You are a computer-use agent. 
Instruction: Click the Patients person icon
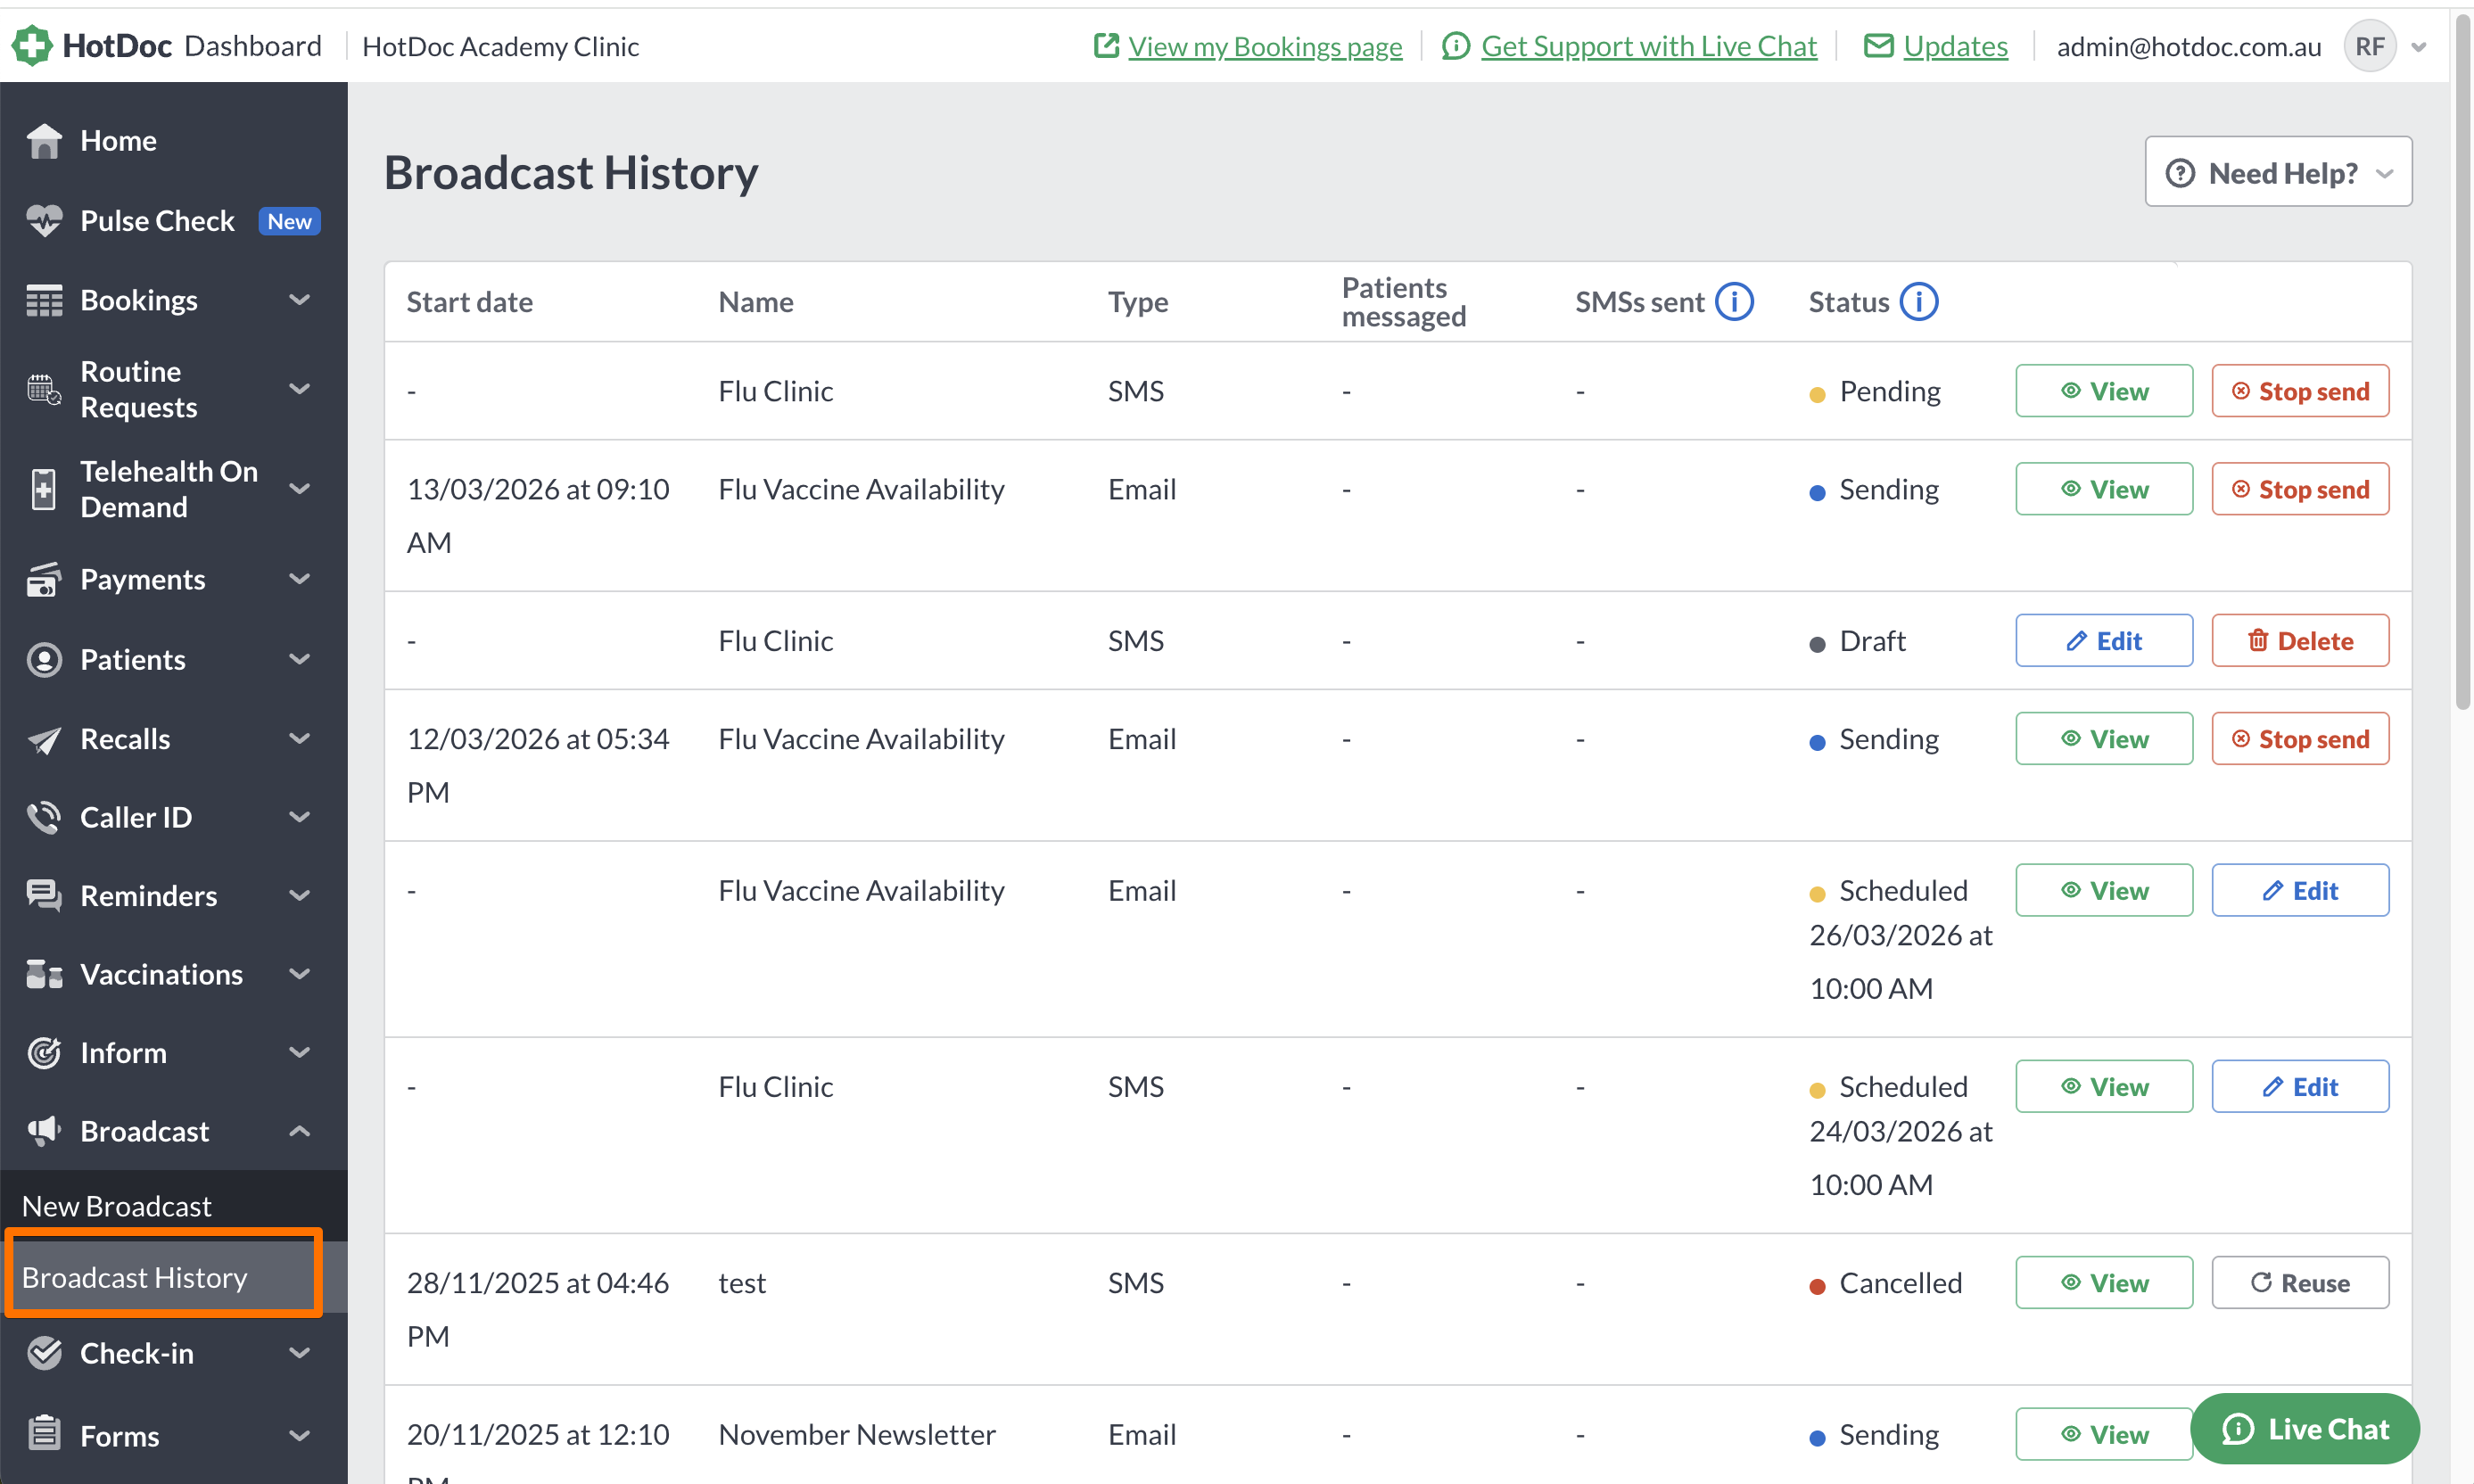[x=44, y=659]
